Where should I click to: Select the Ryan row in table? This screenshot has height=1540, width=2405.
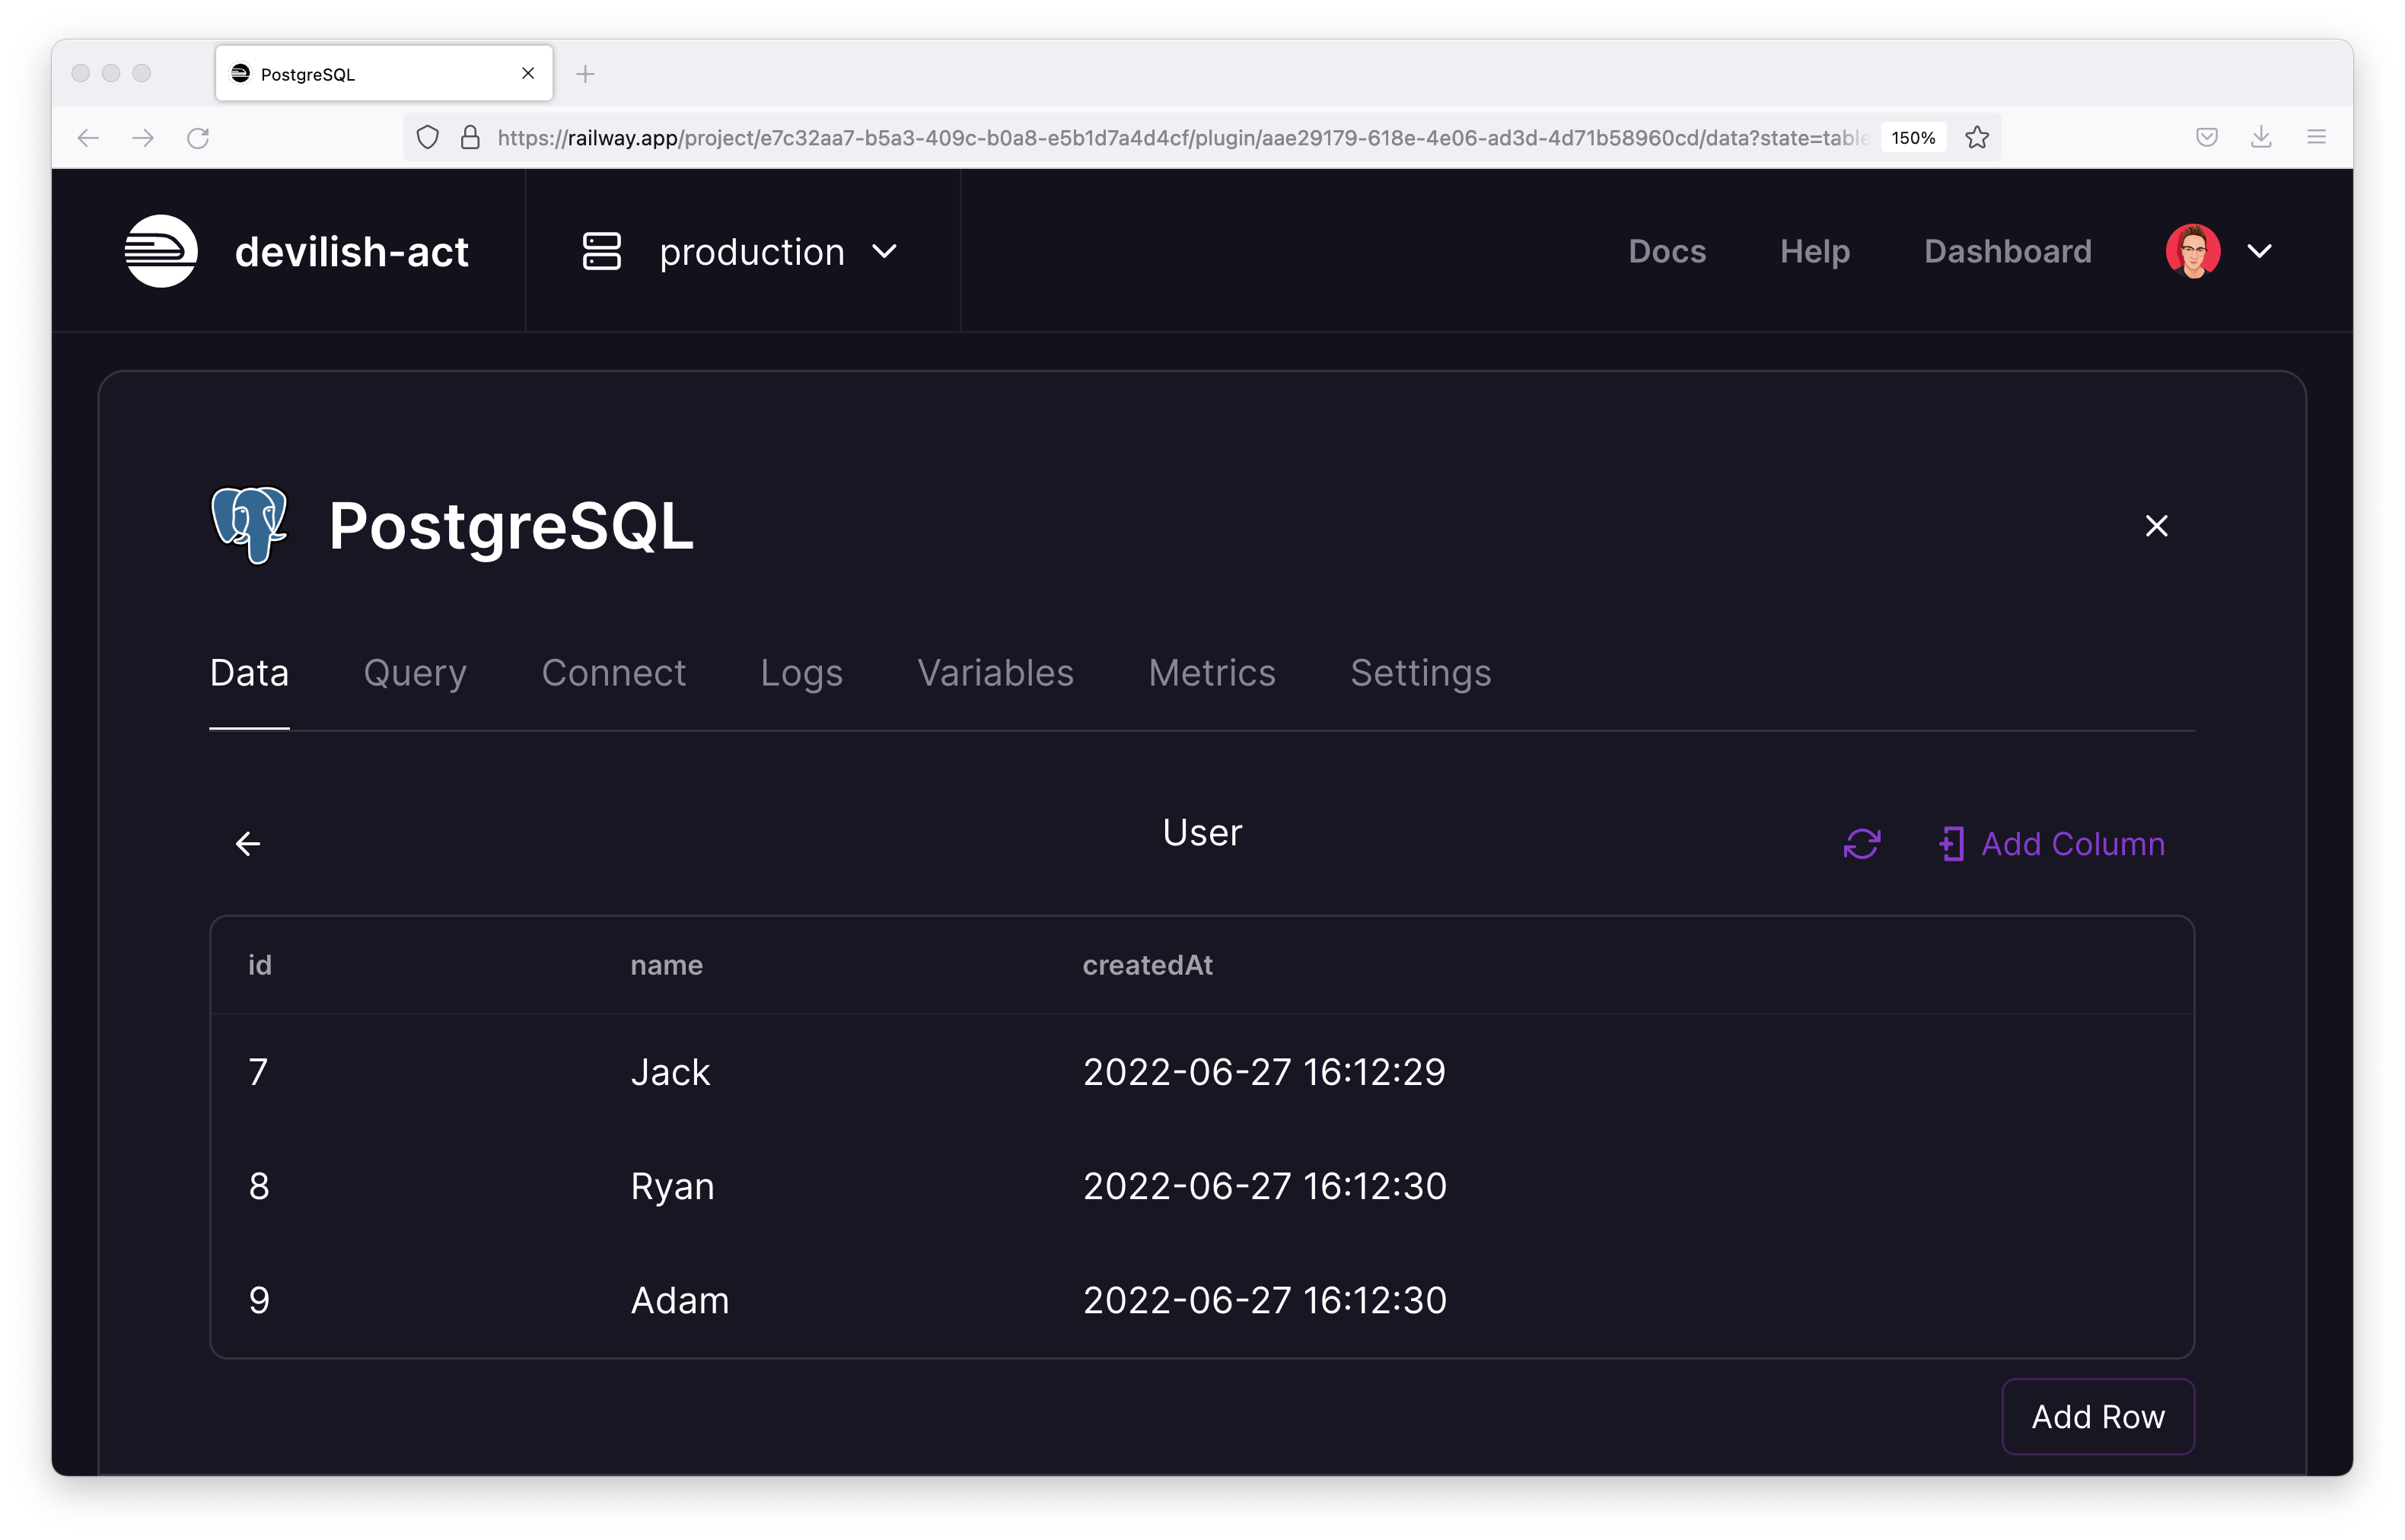[672, 1186]
